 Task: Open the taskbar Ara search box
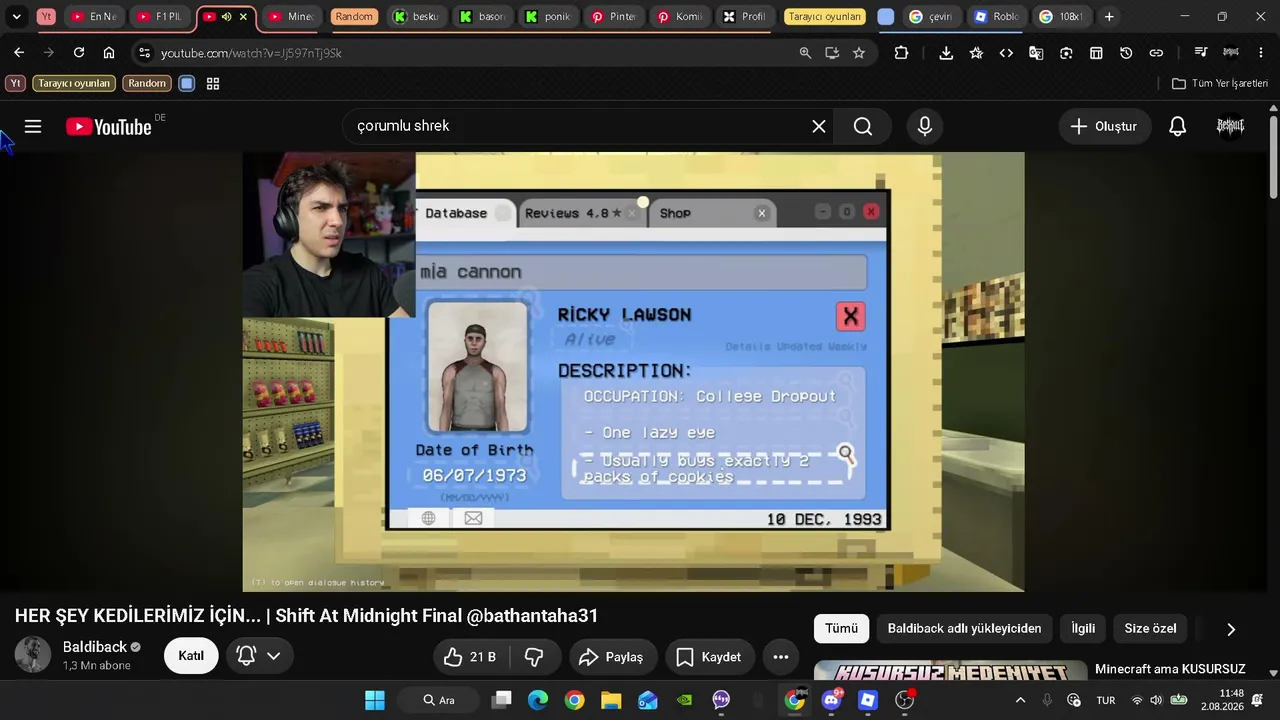(x=439, y=700)
